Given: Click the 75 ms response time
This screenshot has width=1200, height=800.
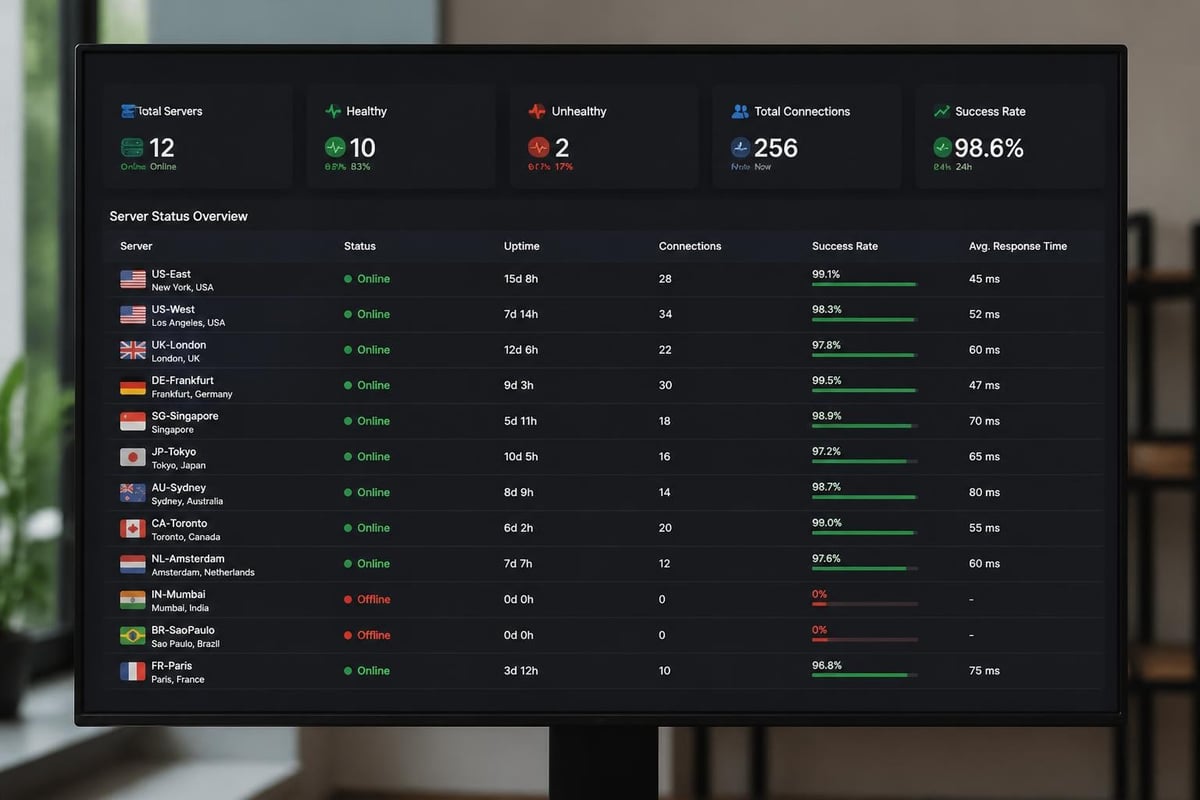Looking at the screenshot, I should pyautogui.click(x=984, y=671).
